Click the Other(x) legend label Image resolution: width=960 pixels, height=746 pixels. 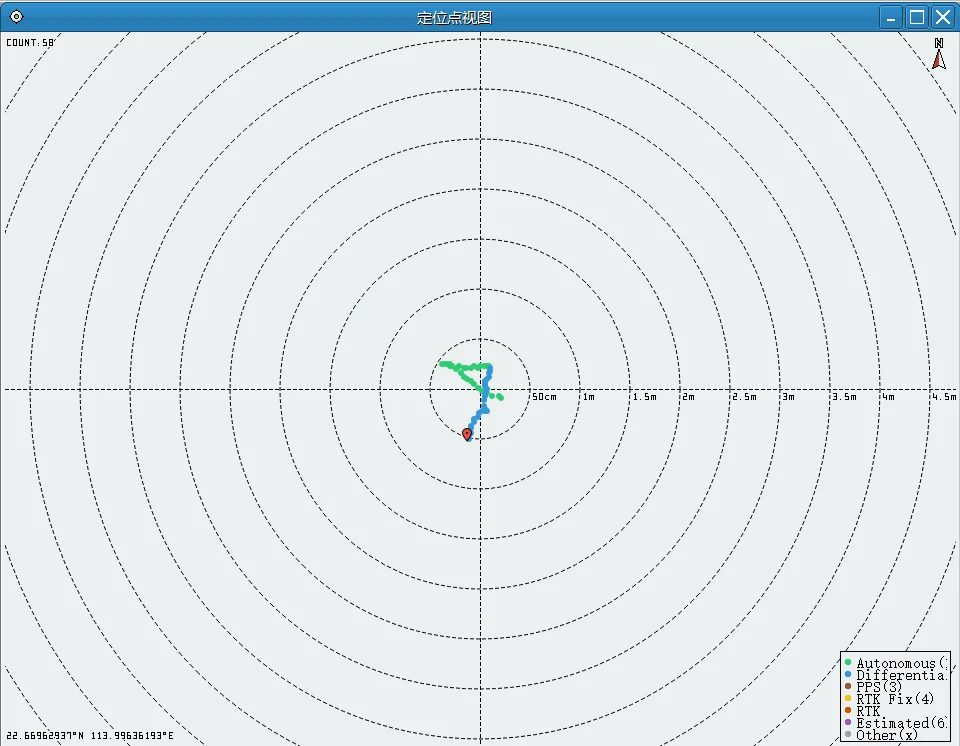point(887,736)
